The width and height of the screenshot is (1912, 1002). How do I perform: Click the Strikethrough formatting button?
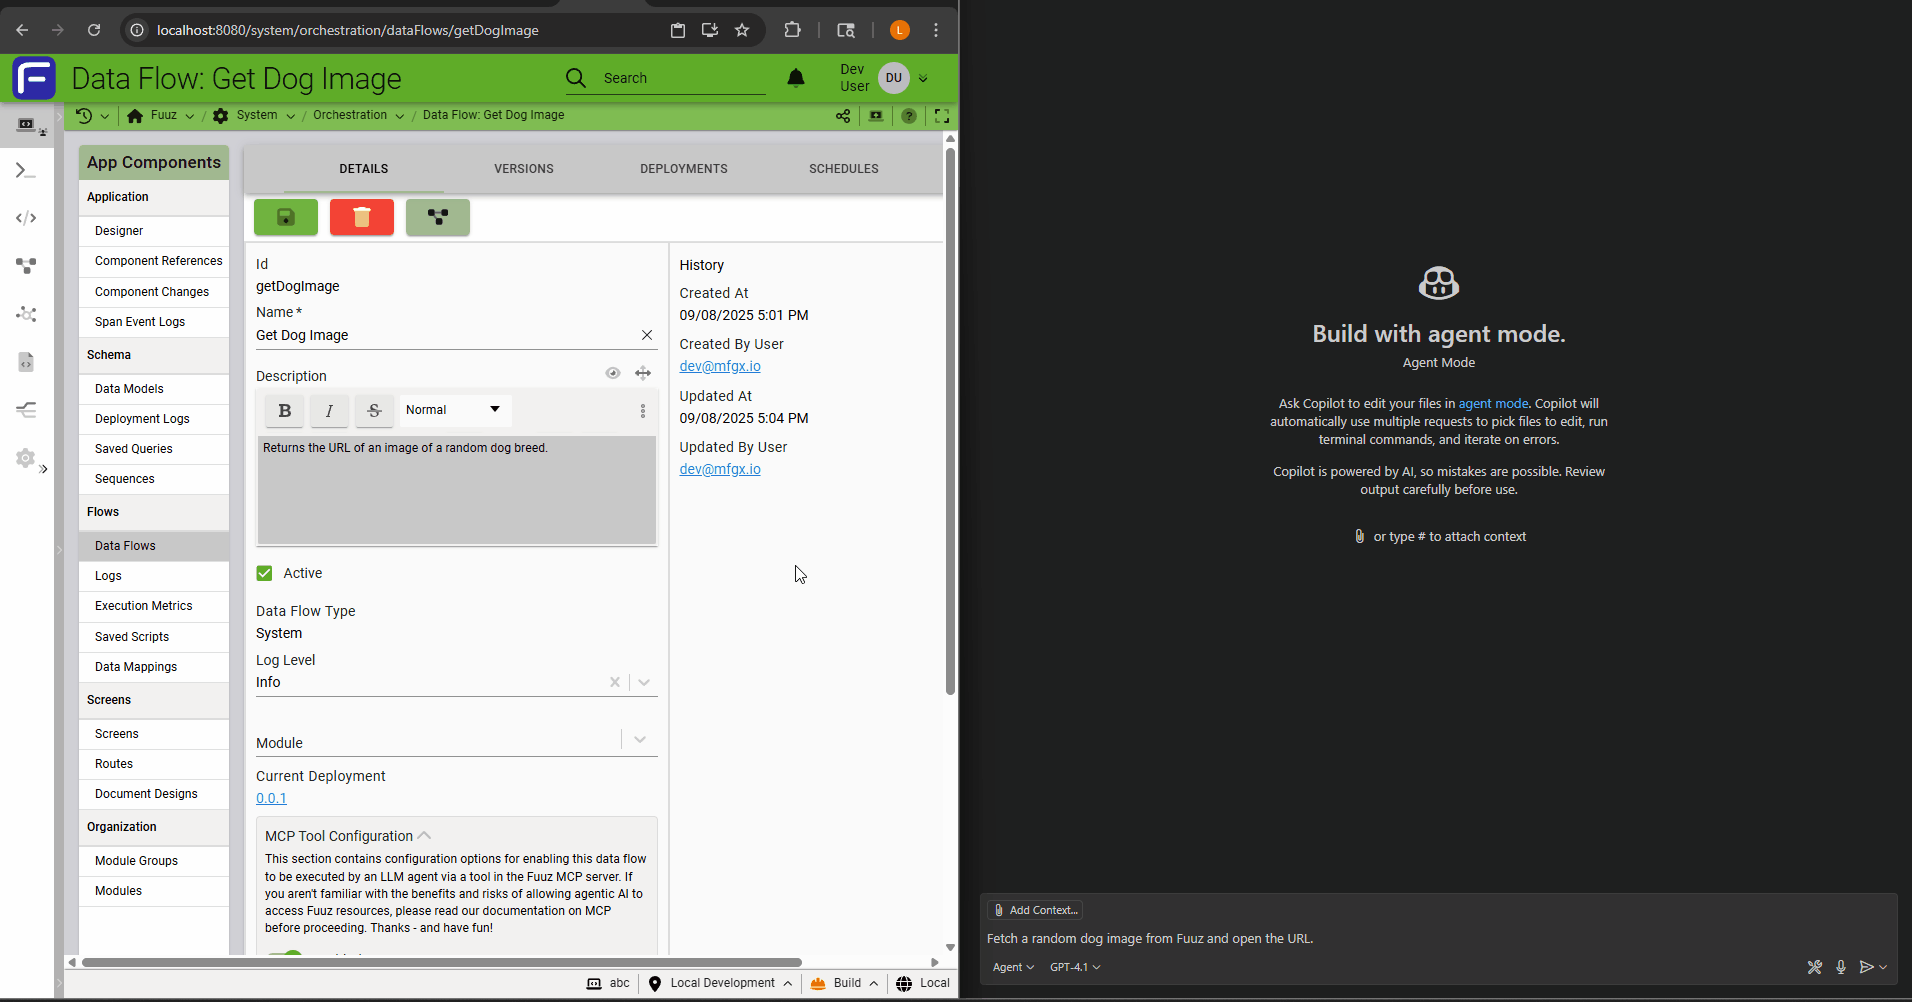[x=374, y=410]
